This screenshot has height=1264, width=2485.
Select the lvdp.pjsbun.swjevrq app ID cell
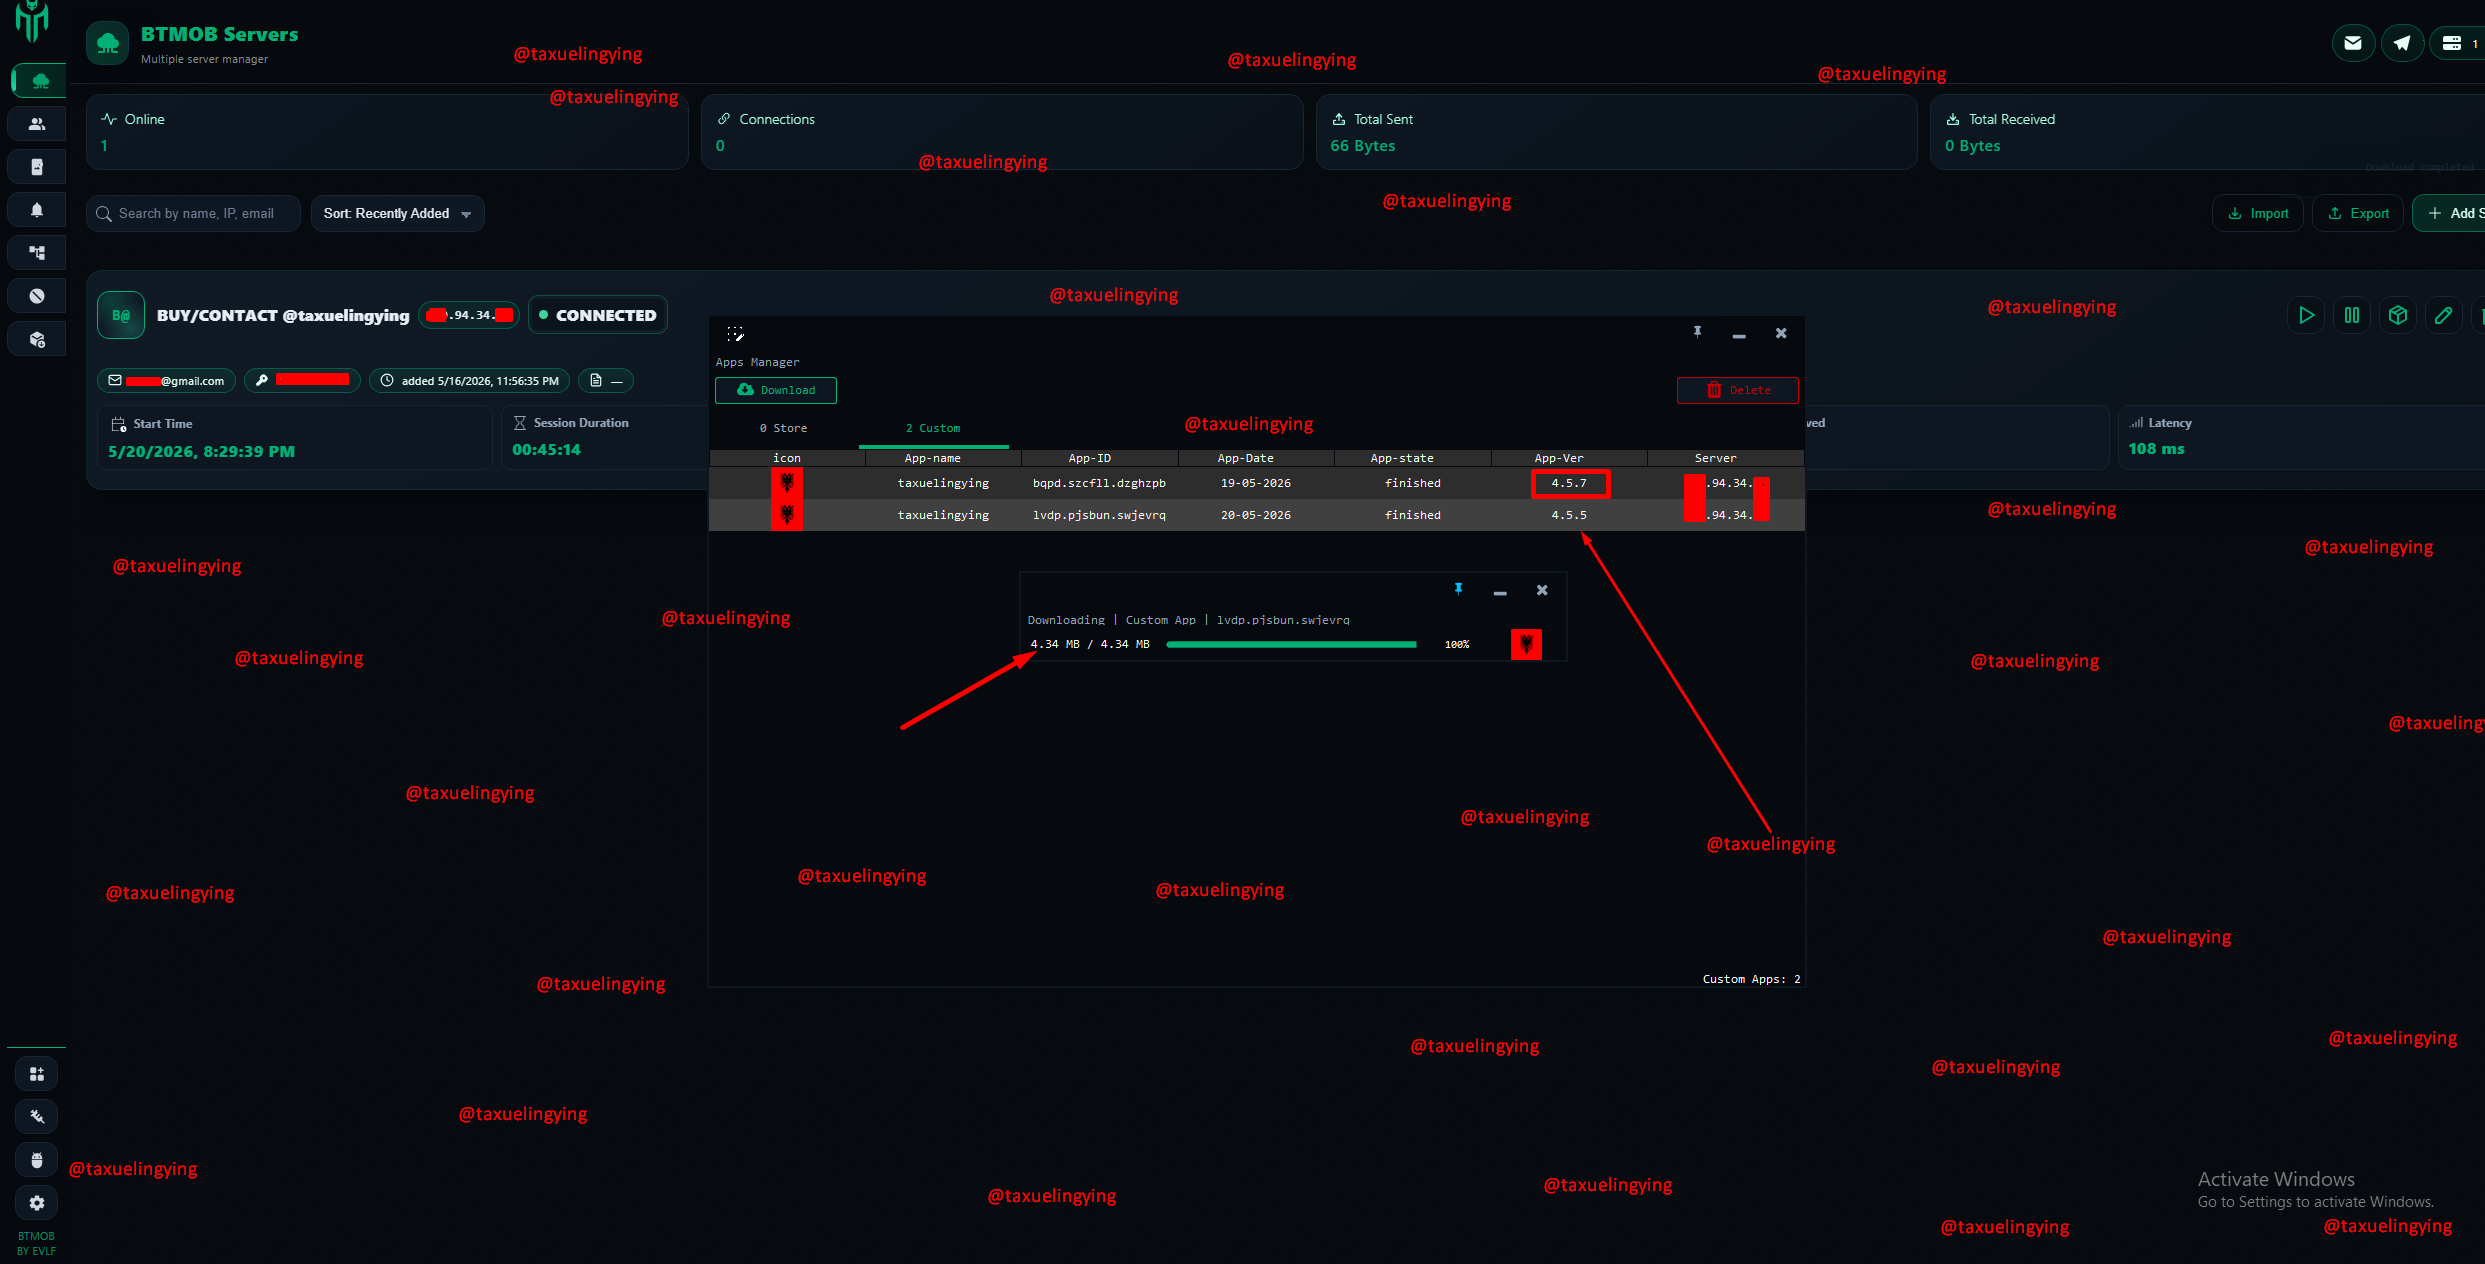1099,515
